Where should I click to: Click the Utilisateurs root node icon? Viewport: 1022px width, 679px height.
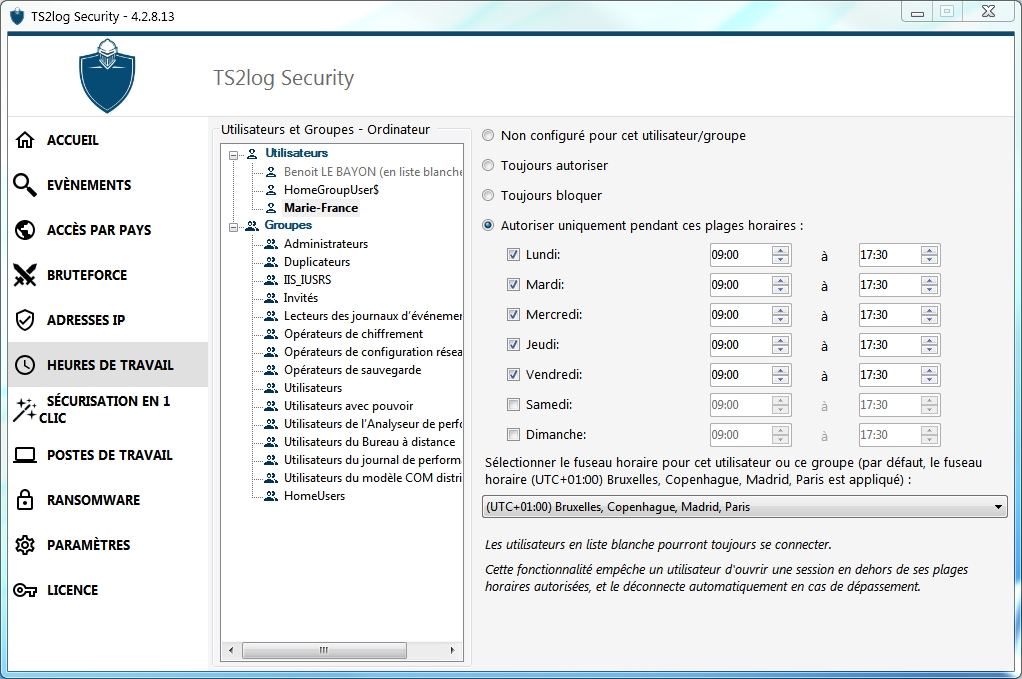coord(252,154)
